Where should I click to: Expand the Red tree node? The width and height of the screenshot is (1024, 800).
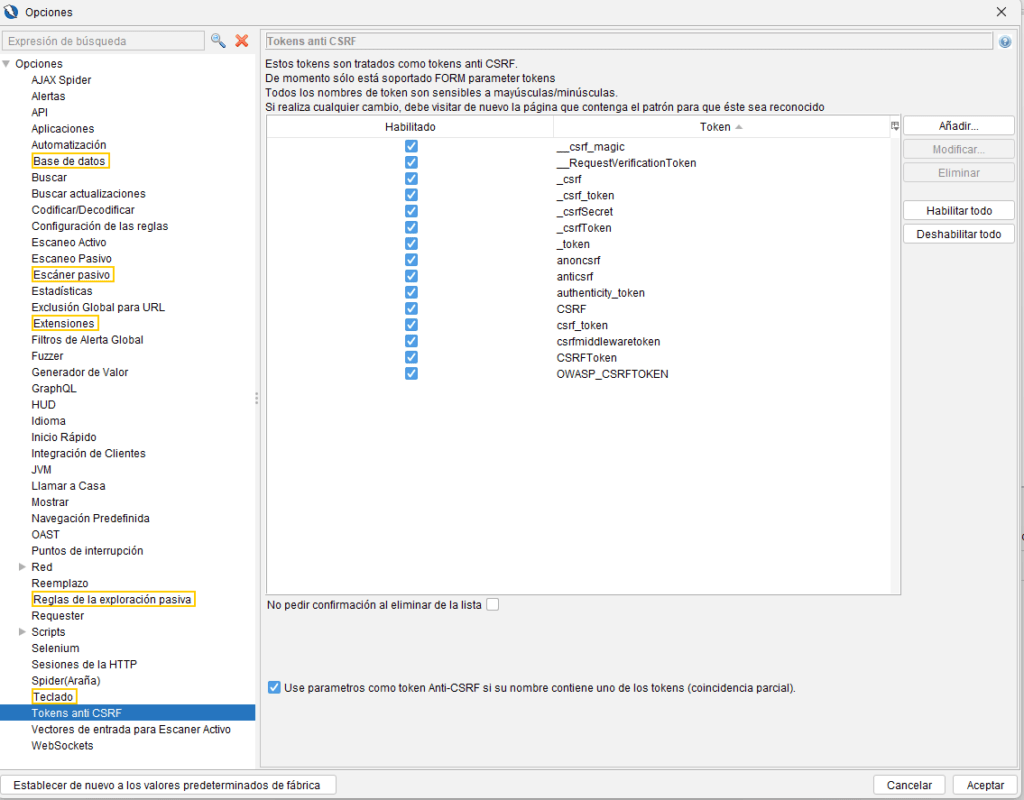(23, 567)
